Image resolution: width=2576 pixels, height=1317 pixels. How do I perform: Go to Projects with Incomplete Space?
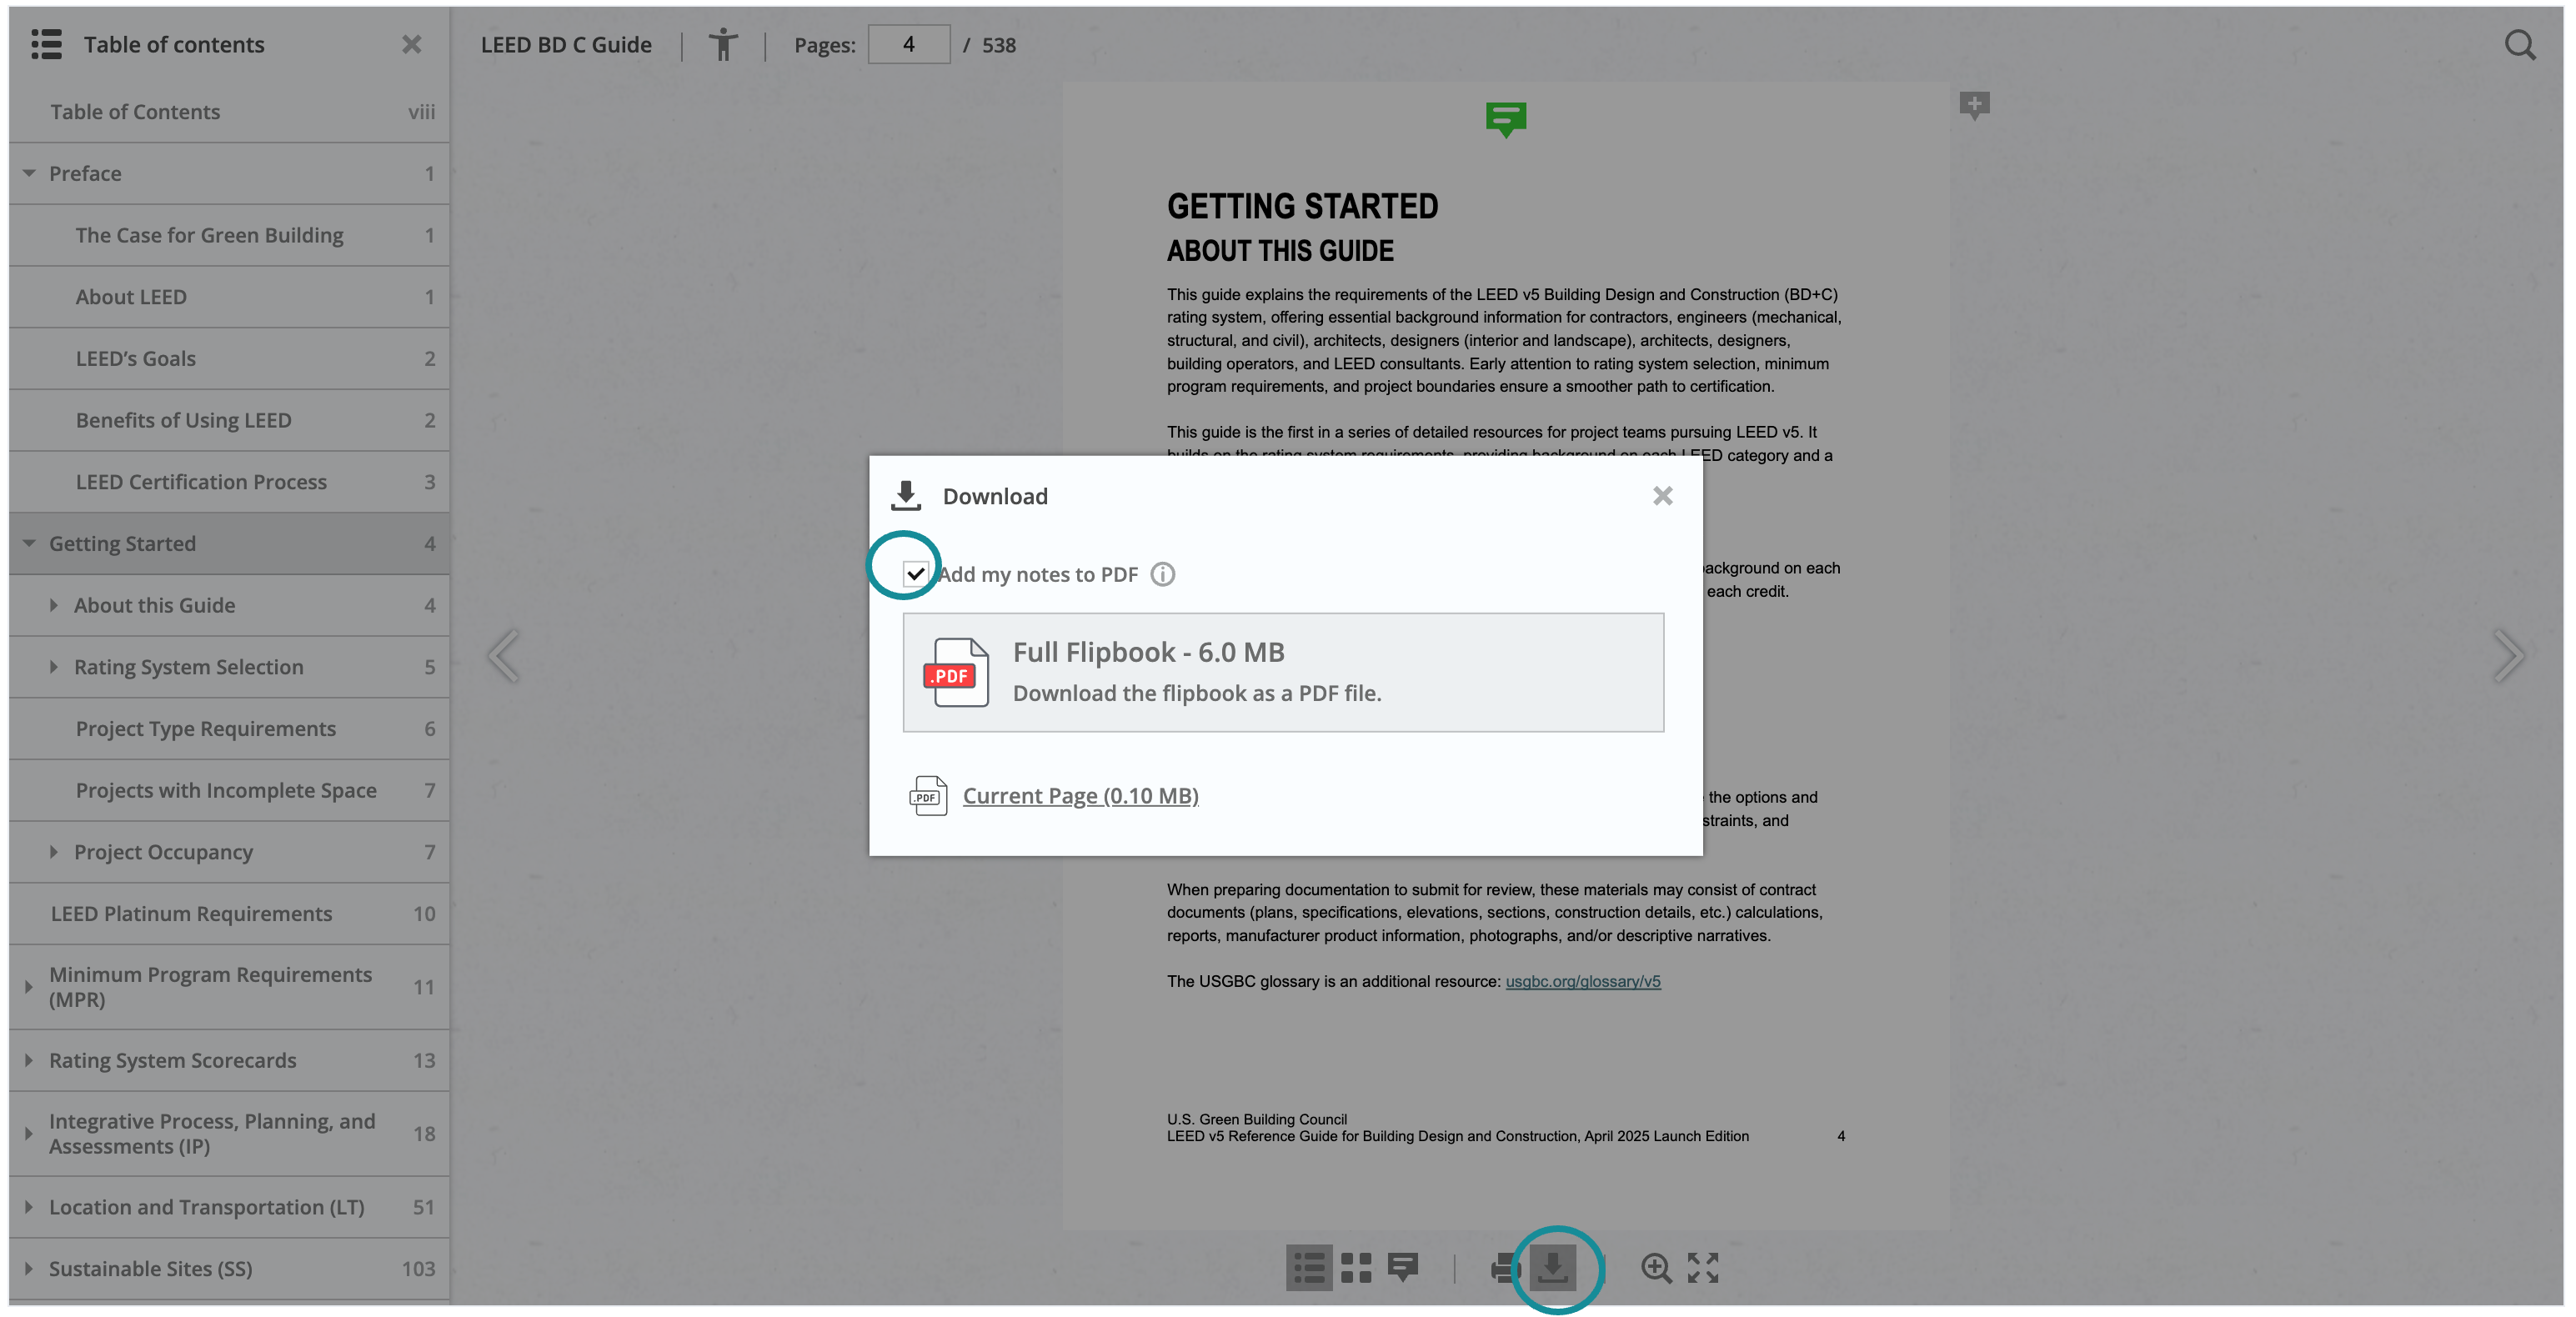[229, 790]
